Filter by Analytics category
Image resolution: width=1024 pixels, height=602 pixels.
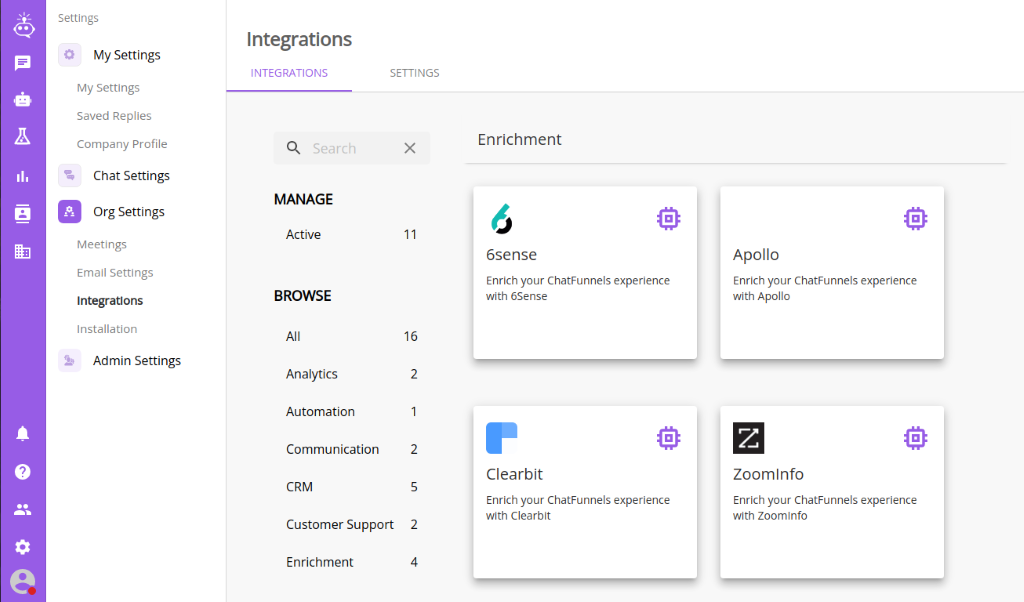351,374
